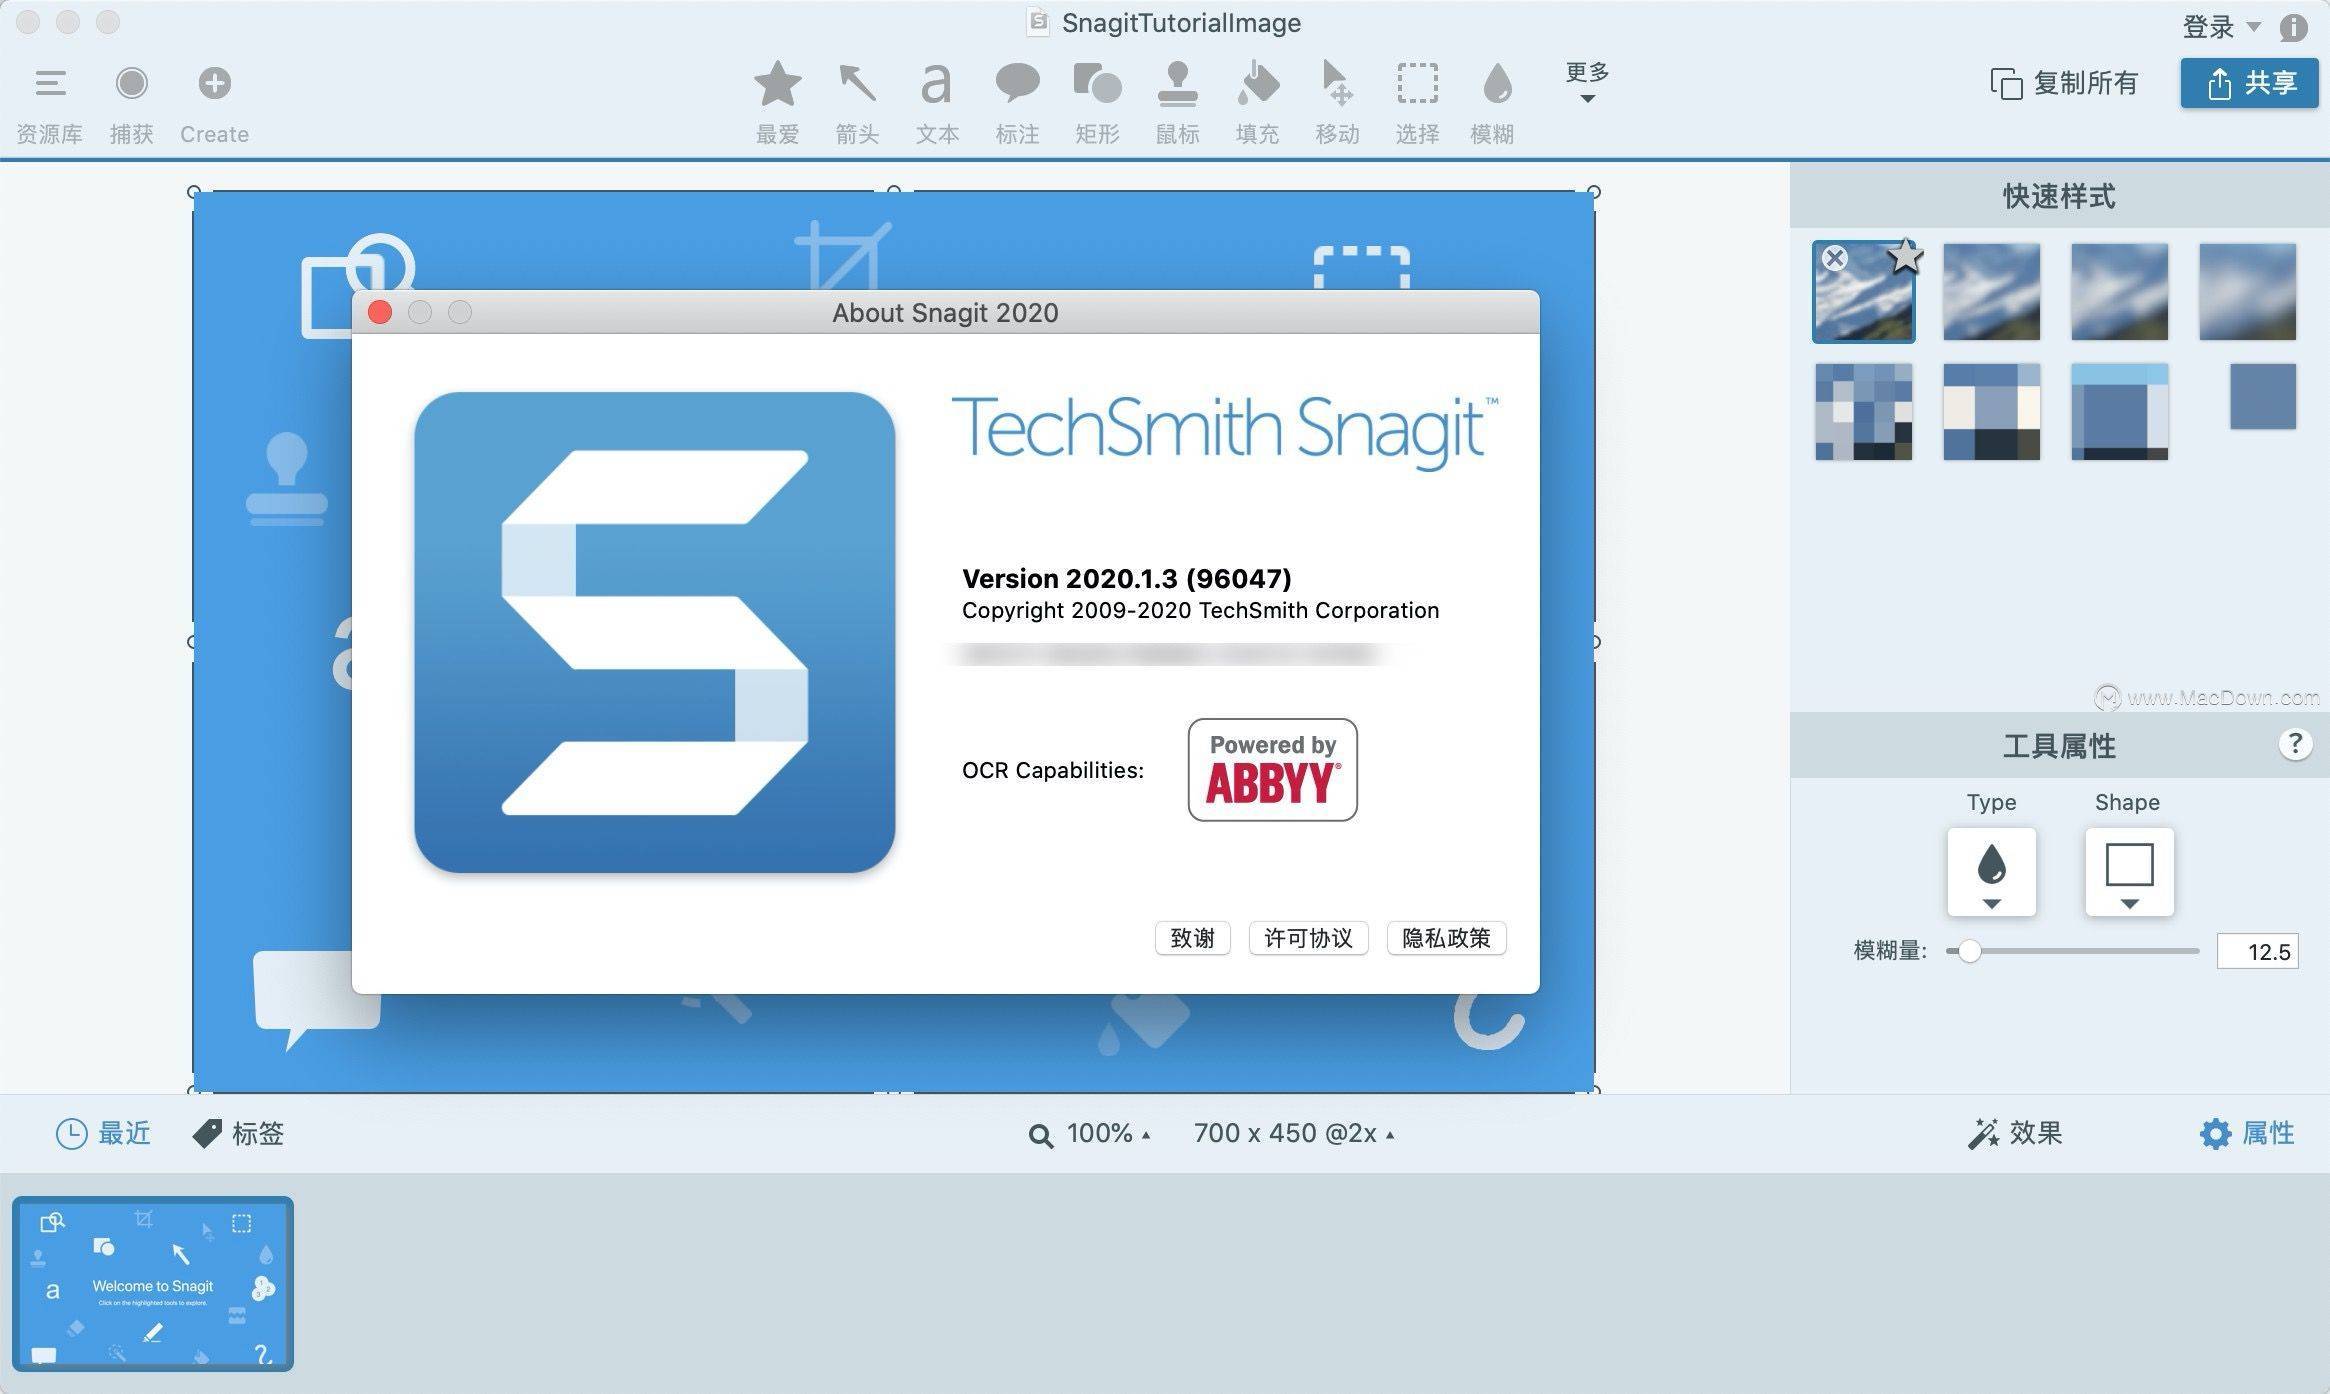The image size is (2330, 1394).
Task: Select the 移动 move tool
Action: [x=1337, y=103]
